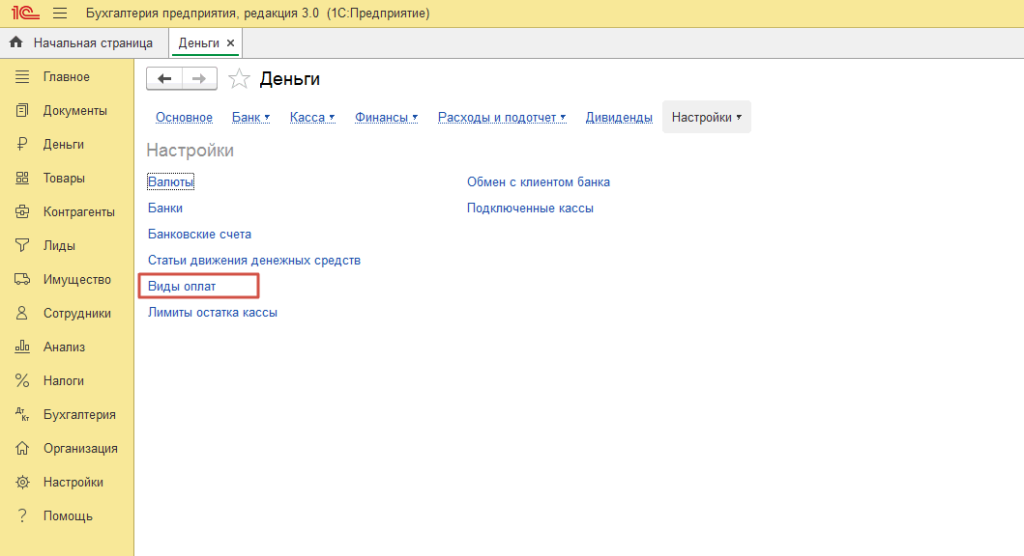Click the Лиды funnel icon

click(x=22, y=246)
